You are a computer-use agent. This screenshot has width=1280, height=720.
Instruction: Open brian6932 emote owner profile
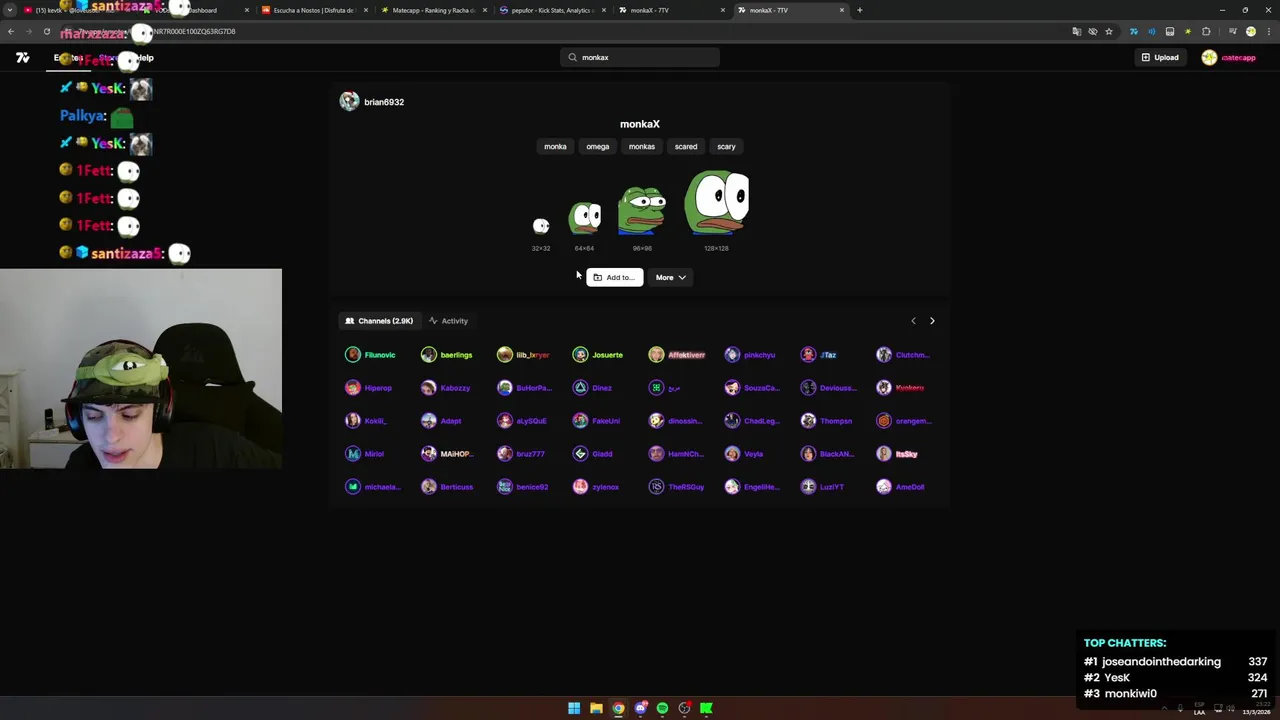pos(371,102)
